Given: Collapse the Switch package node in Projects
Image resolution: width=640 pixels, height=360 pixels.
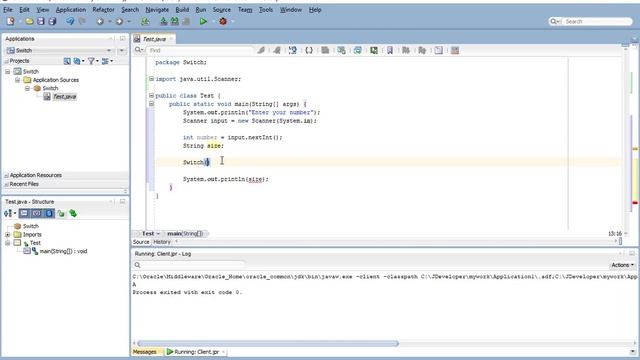Looking at the screenshot, I should coord(27,88).
